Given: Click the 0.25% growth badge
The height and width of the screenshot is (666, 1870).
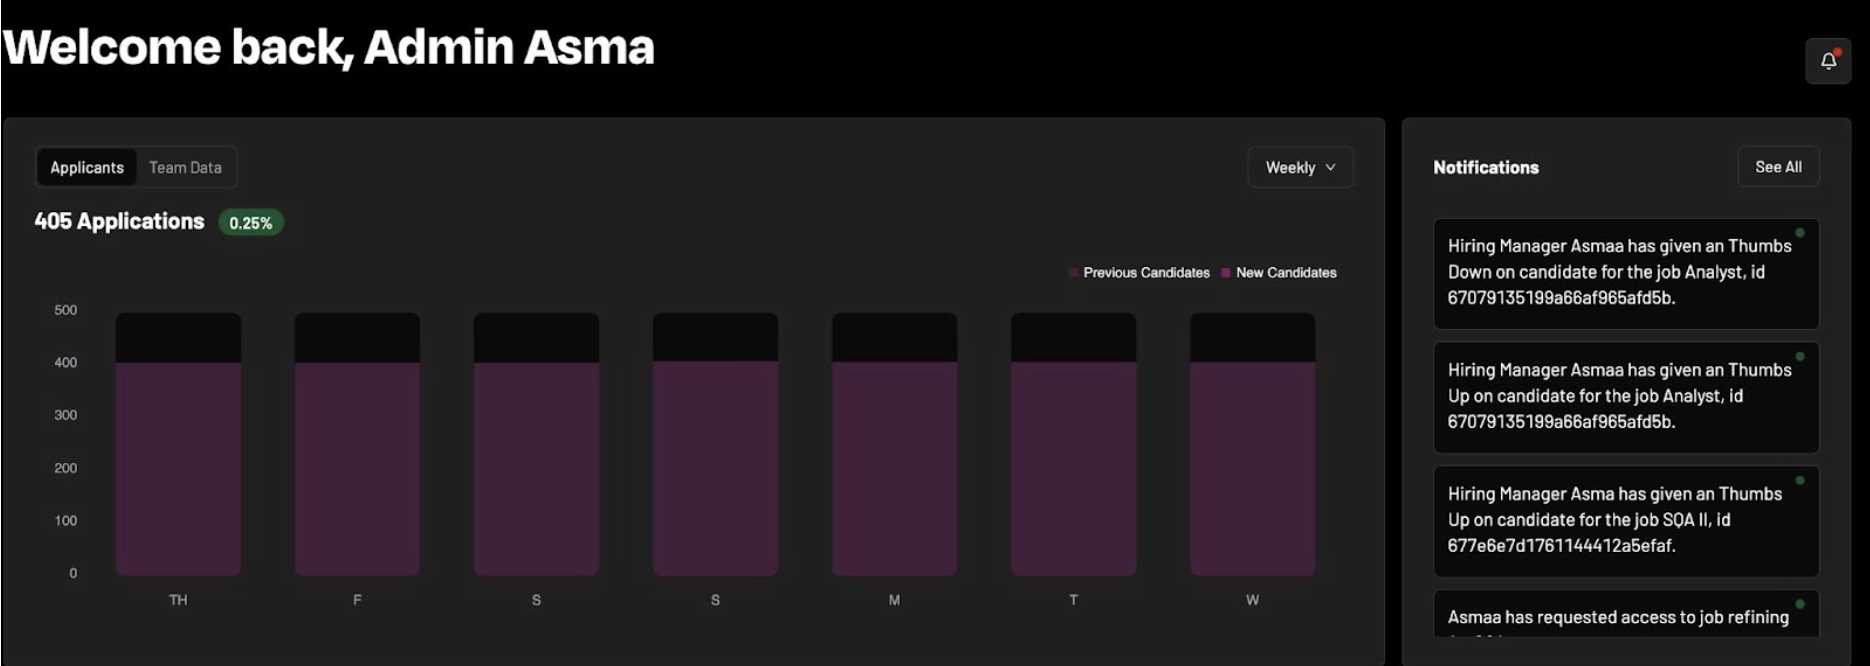Looking at the screenshot, I should 251,223.
